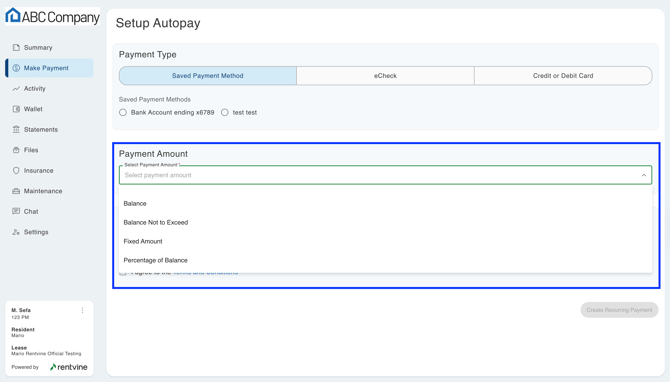The width and height of the screenshot is (670, 382).
Task: Click the Setup Autopay heading
Action: pos(158,23)
